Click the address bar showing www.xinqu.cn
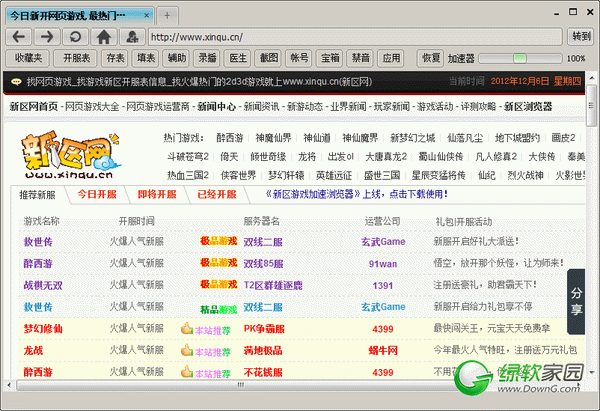Viewport: 600px width, 411px height. click(355, 37)
